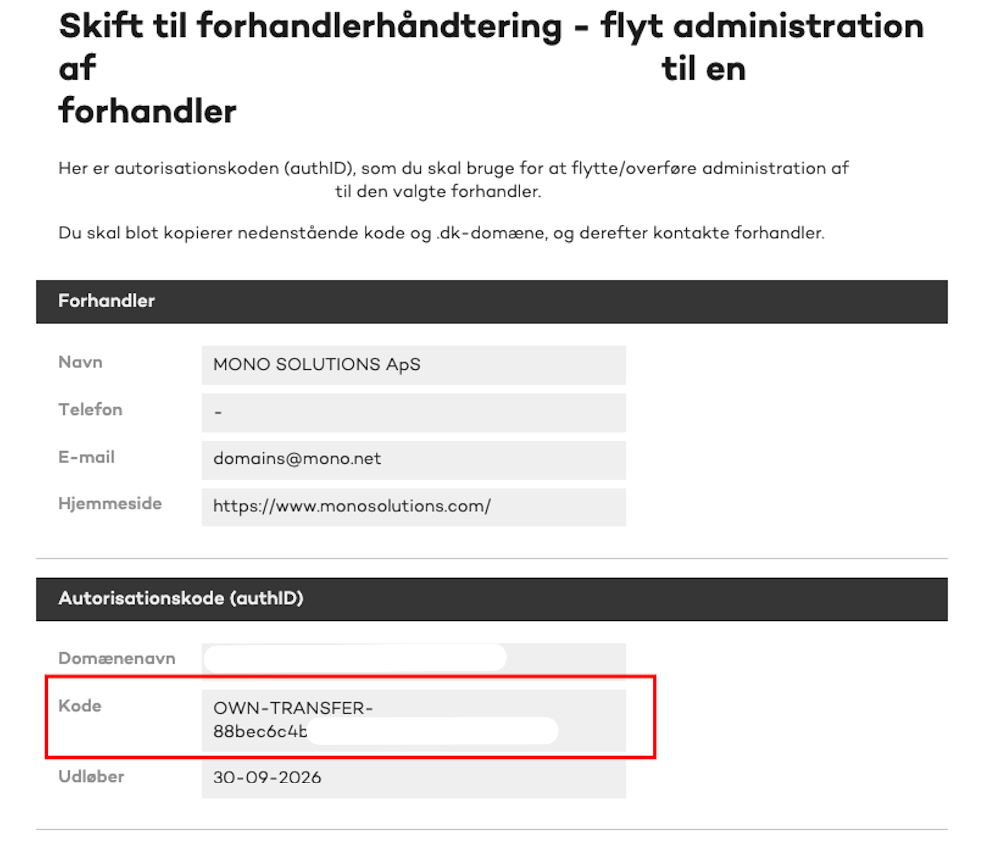The image size is (1008, 852).
Task: Click the monosolutions.com Hjemmeside URL field
Action: point(413,507)
